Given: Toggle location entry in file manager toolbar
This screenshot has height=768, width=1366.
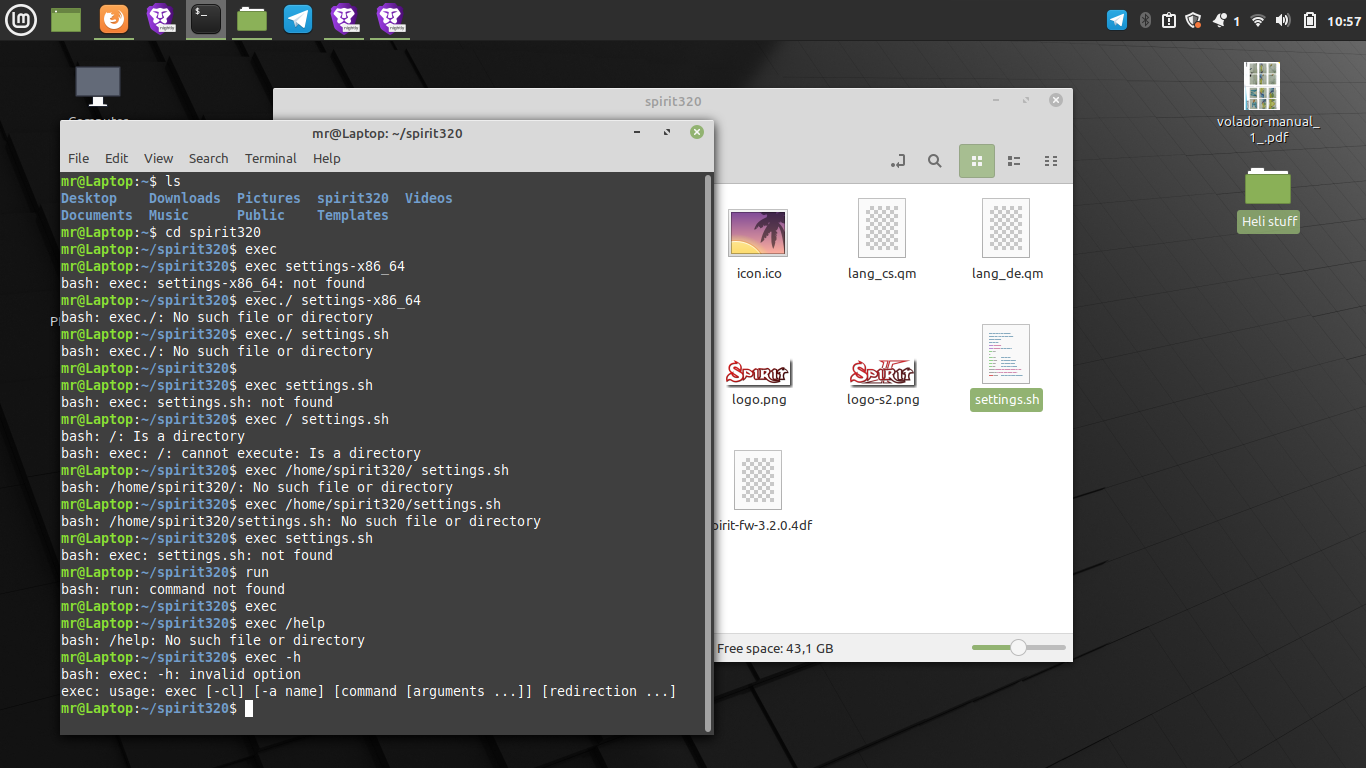Looking at the screenshot, I should point(897,161).
